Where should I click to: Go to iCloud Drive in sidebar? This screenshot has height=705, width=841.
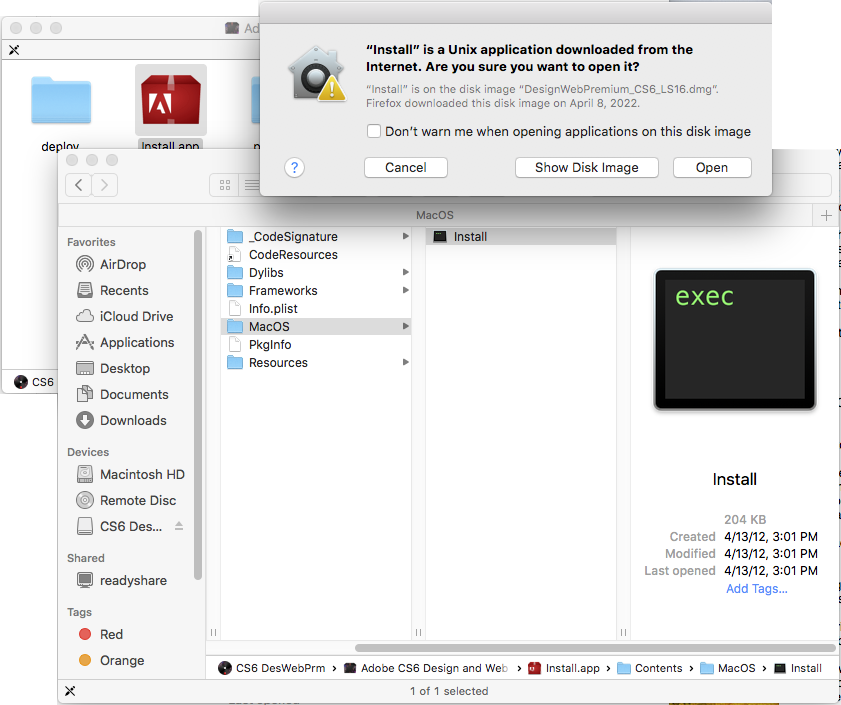[136, 317]
